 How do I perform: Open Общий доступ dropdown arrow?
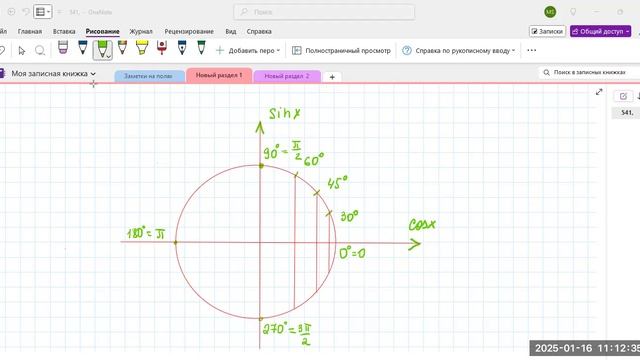pos(627,31)
